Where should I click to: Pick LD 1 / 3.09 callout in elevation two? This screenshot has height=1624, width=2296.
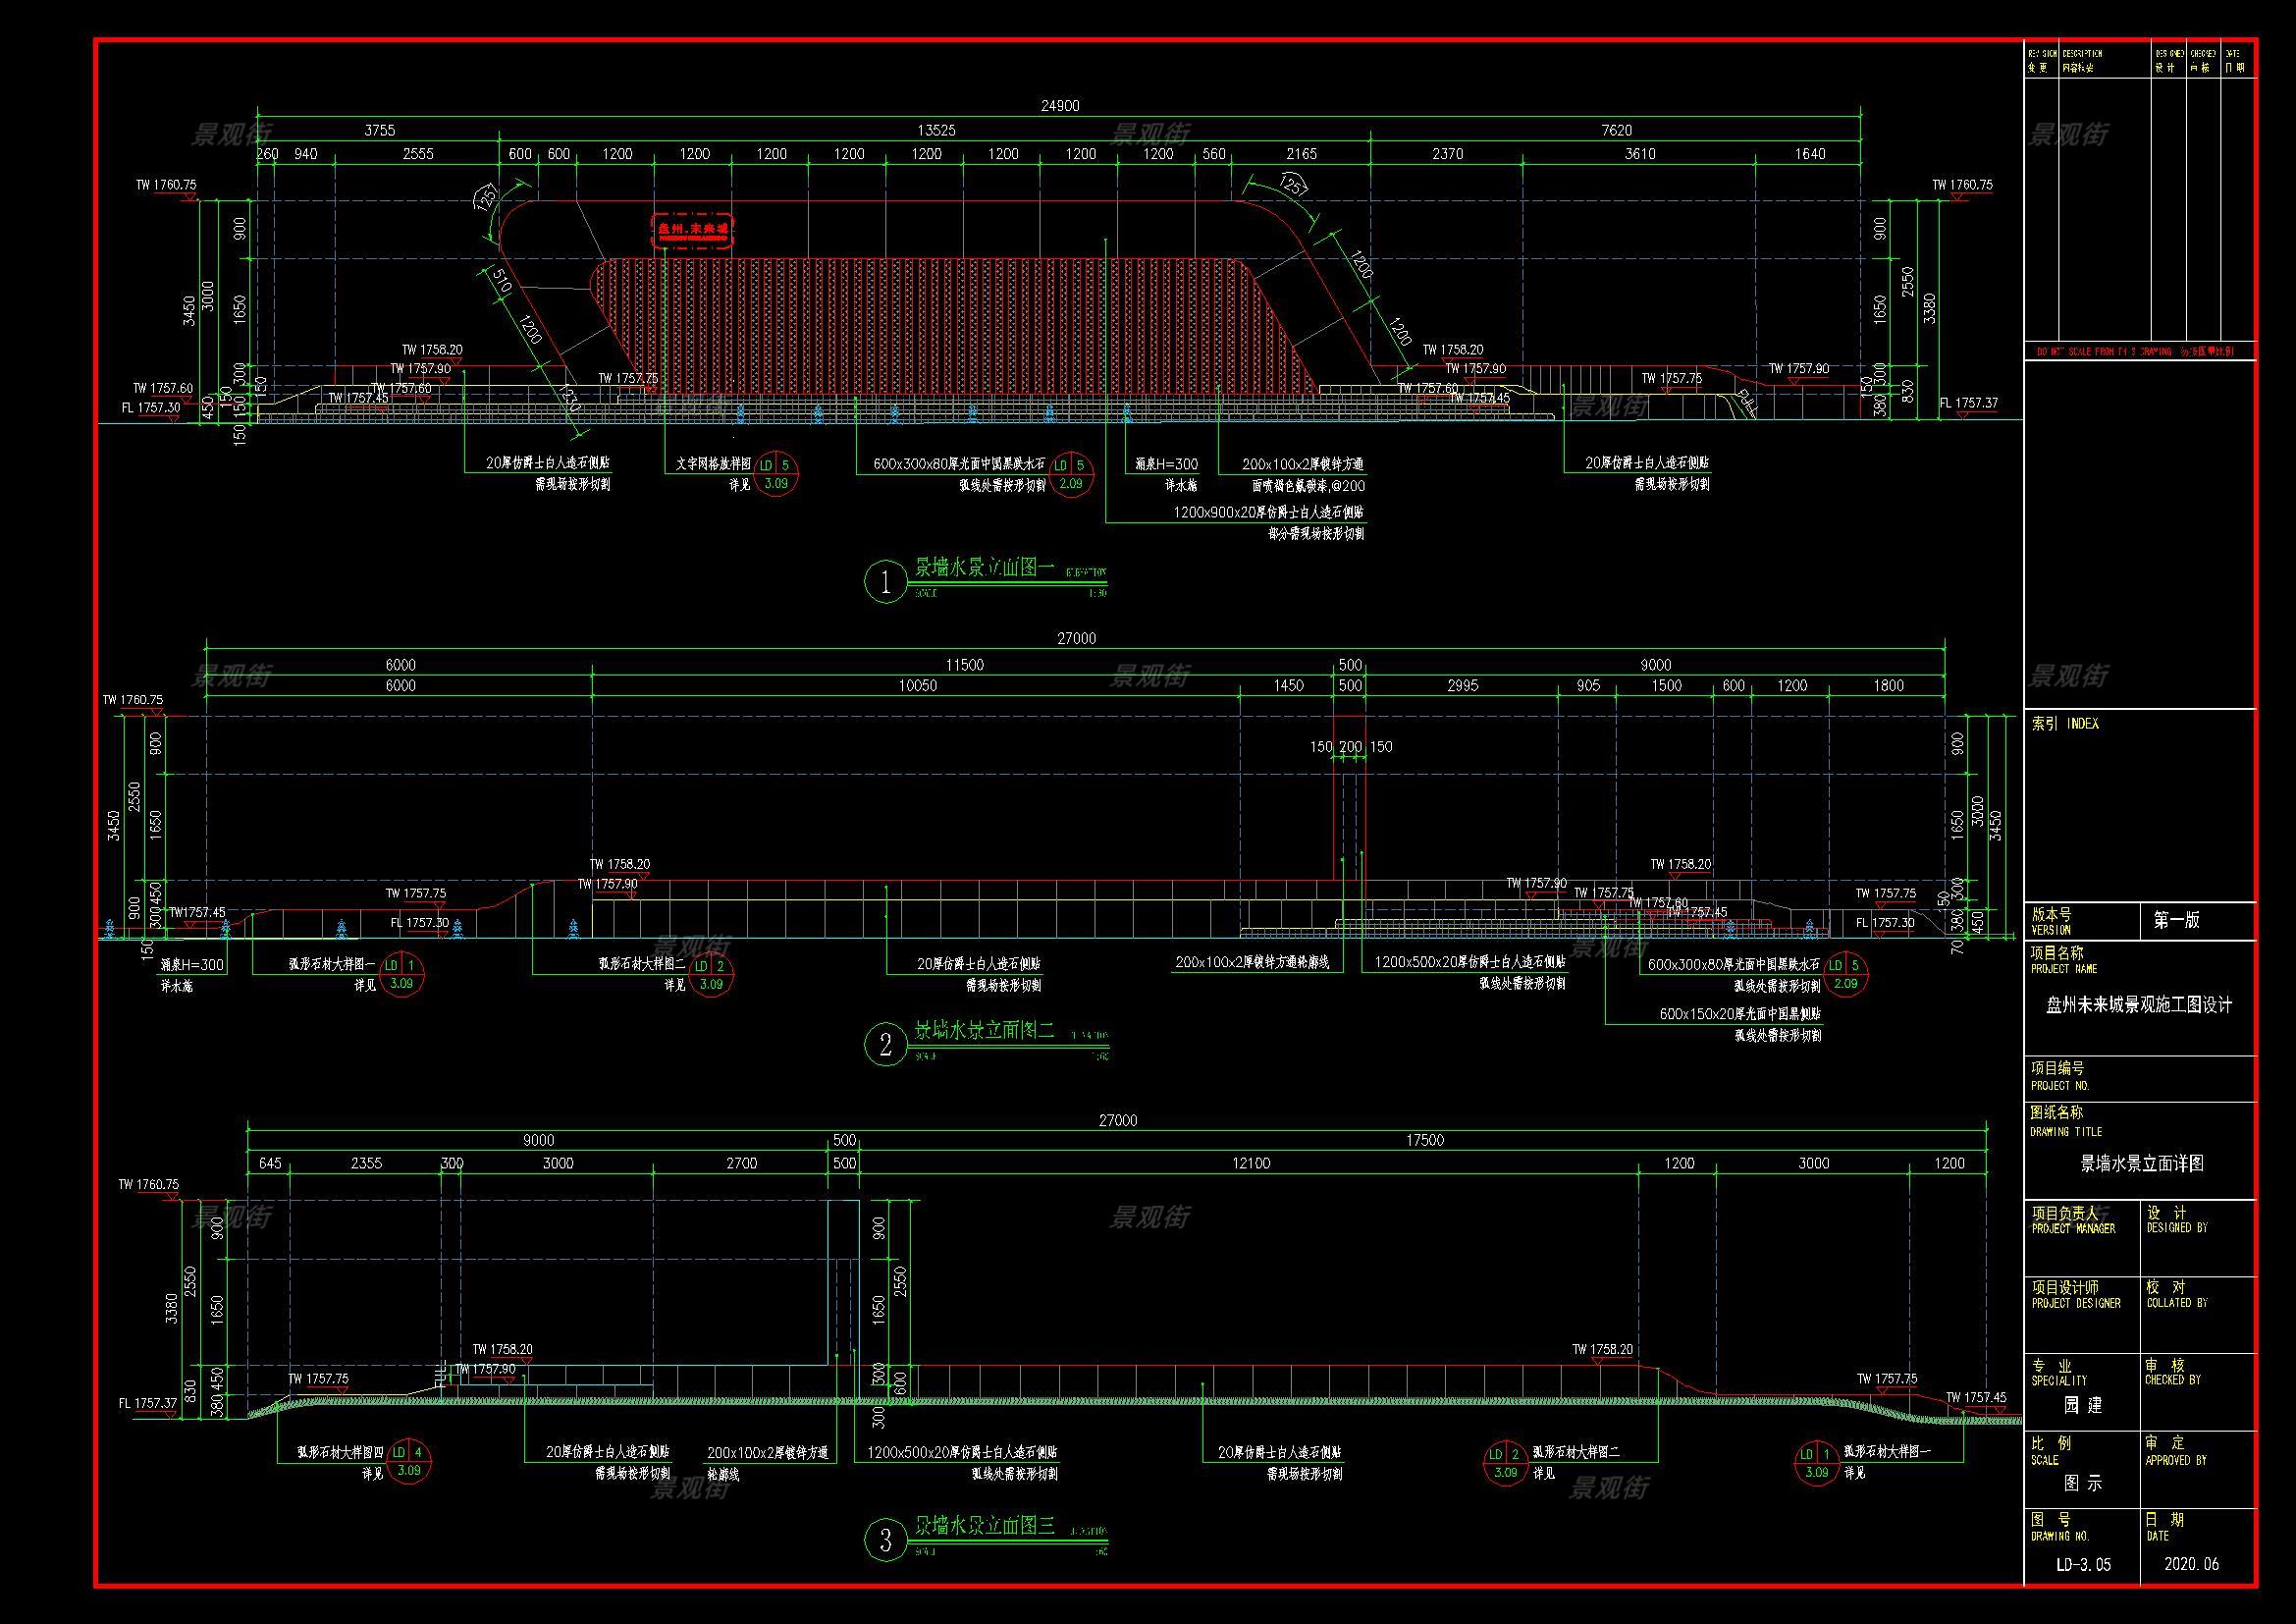click(401, 974)
